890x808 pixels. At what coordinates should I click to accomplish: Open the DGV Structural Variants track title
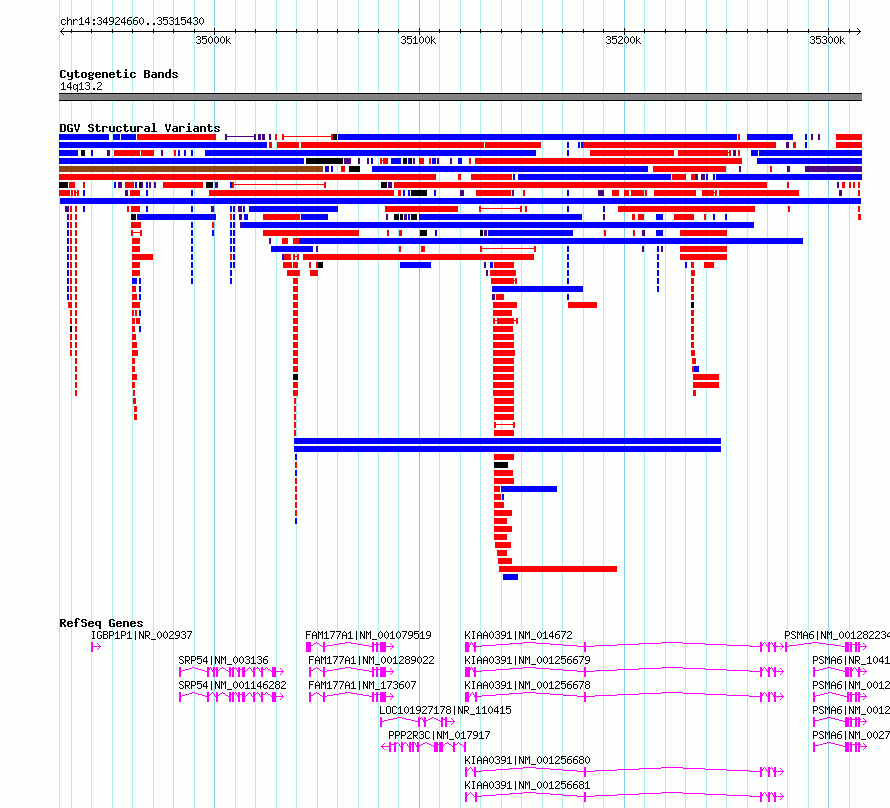140,128
